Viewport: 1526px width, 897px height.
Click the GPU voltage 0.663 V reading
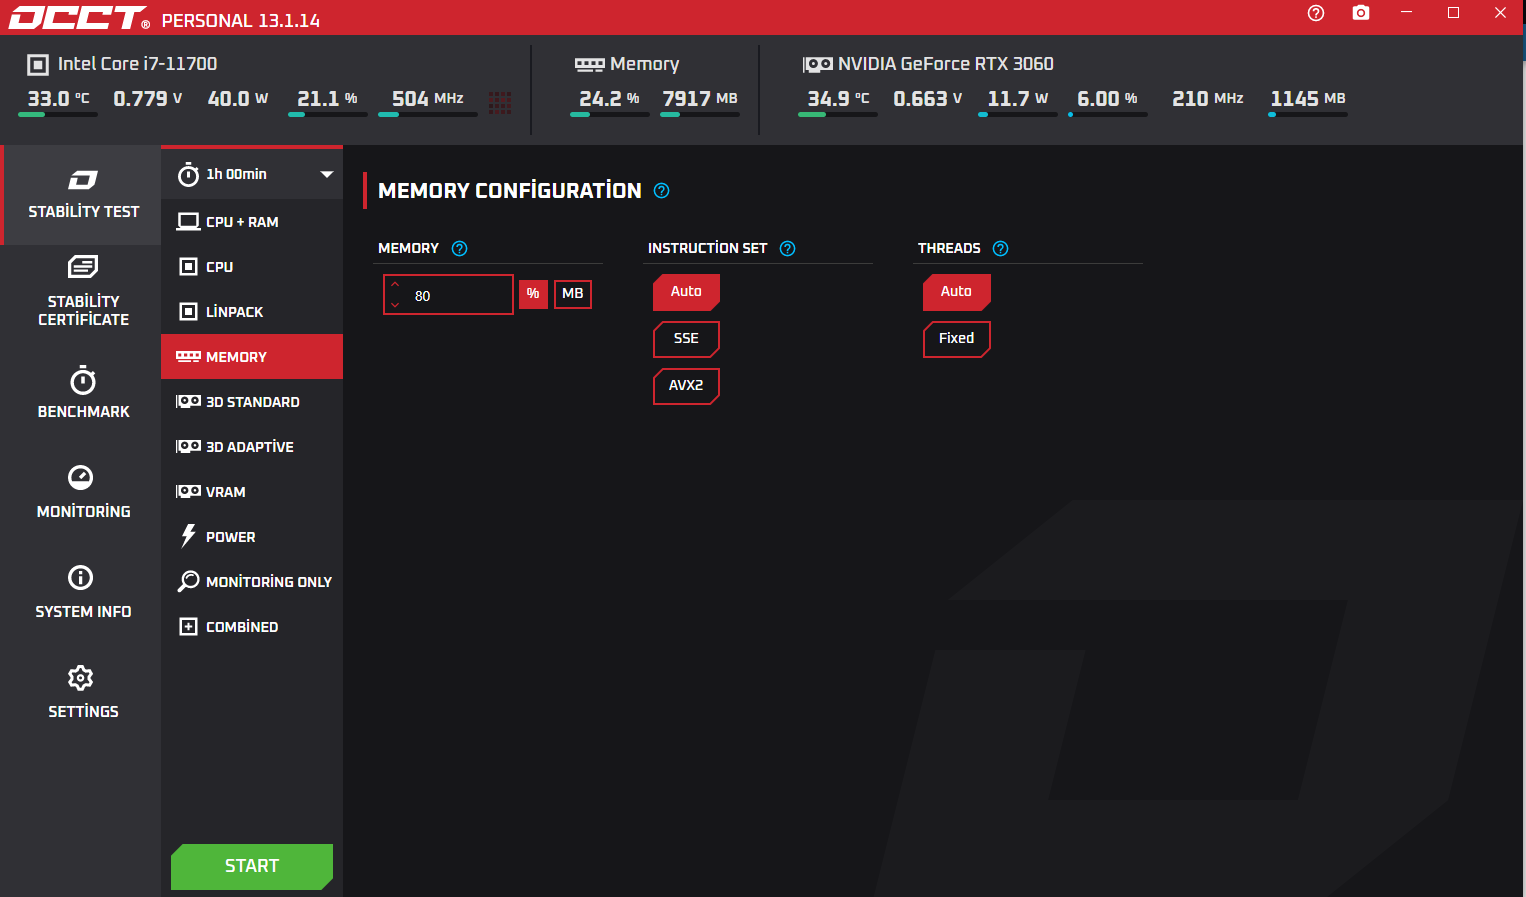tap(928, 99)
